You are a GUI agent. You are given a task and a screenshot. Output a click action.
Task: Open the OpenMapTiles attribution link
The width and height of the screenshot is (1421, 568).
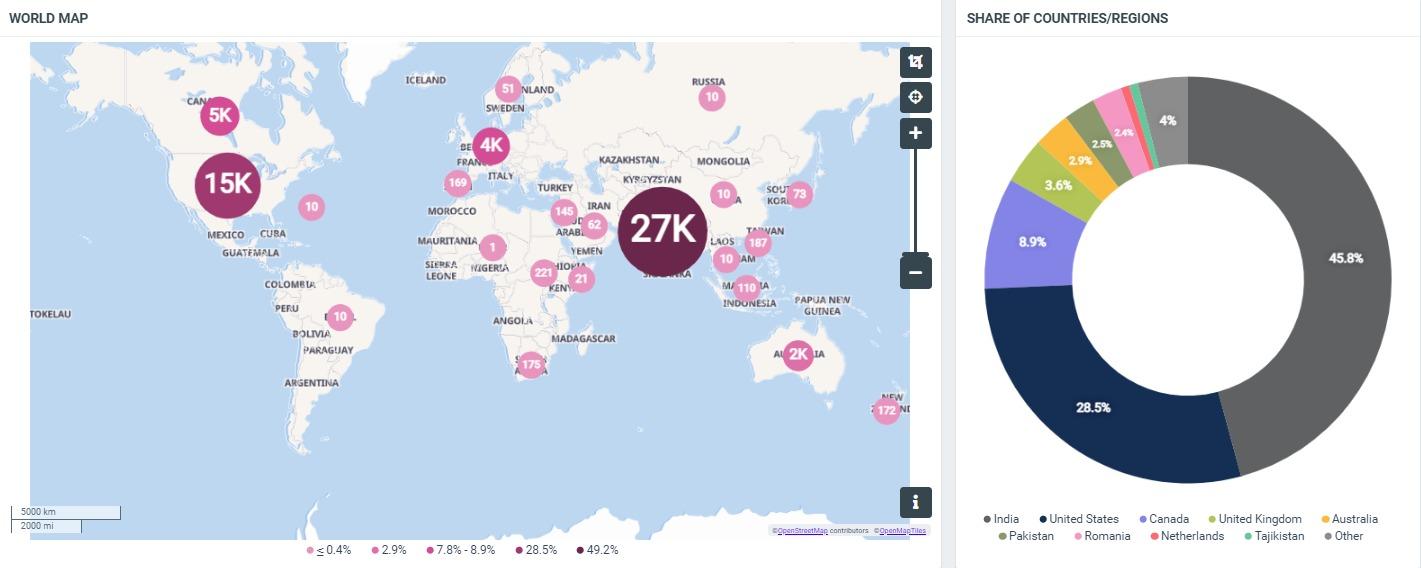(x=903, y=531)
